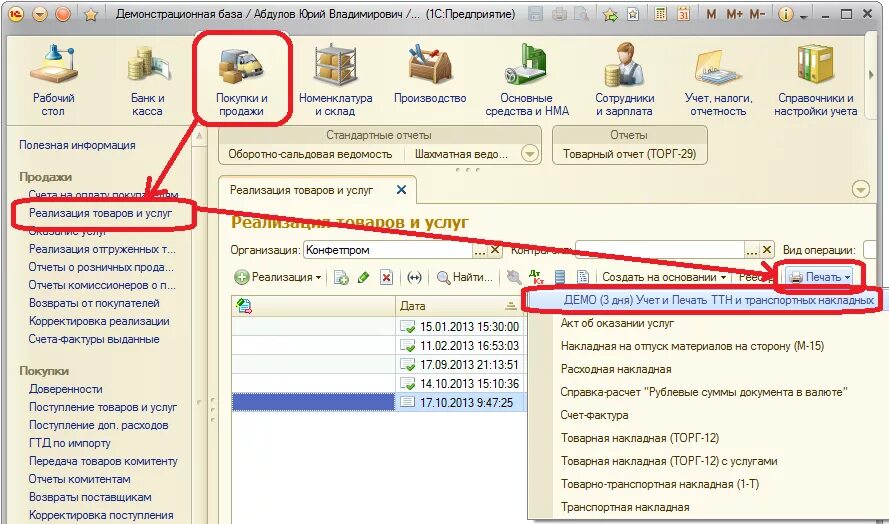Image resolution: width=889 pixels, height=524 pixels.
Task: Click the save disk icon in title bar
Action: 536,14
